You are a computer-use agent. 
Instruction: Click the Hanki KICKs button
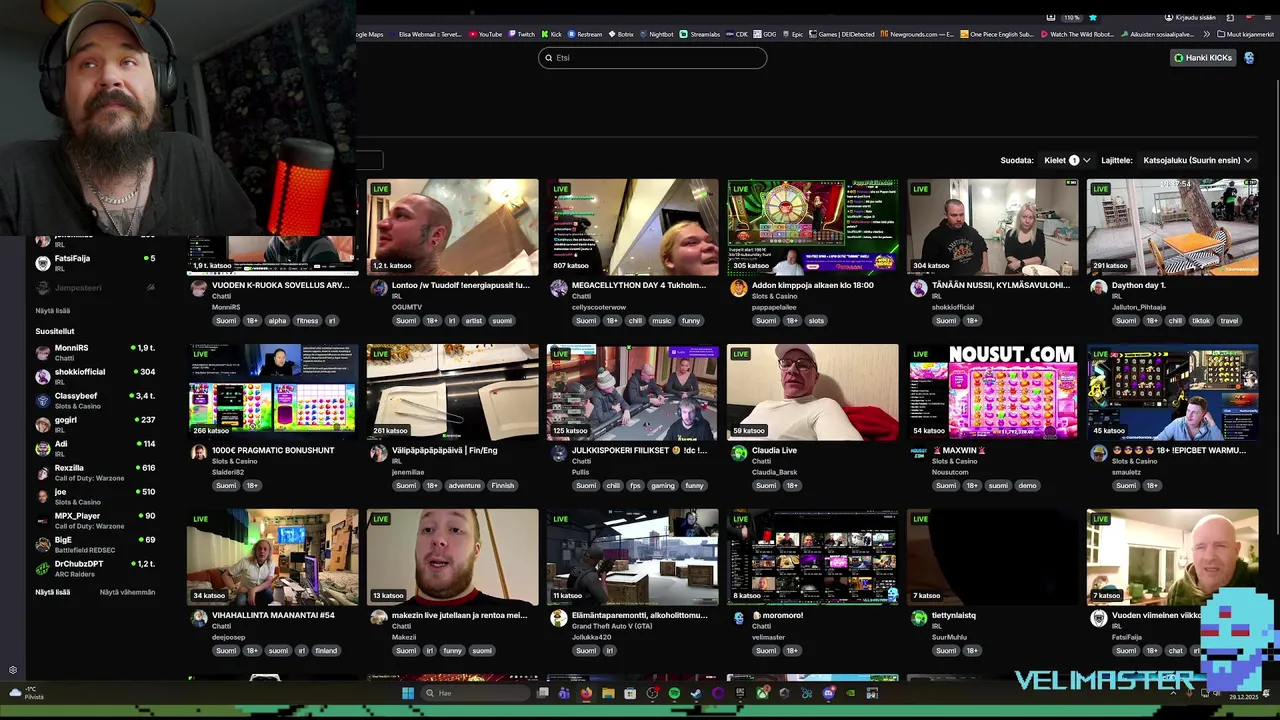click(x=1203, y=58)
